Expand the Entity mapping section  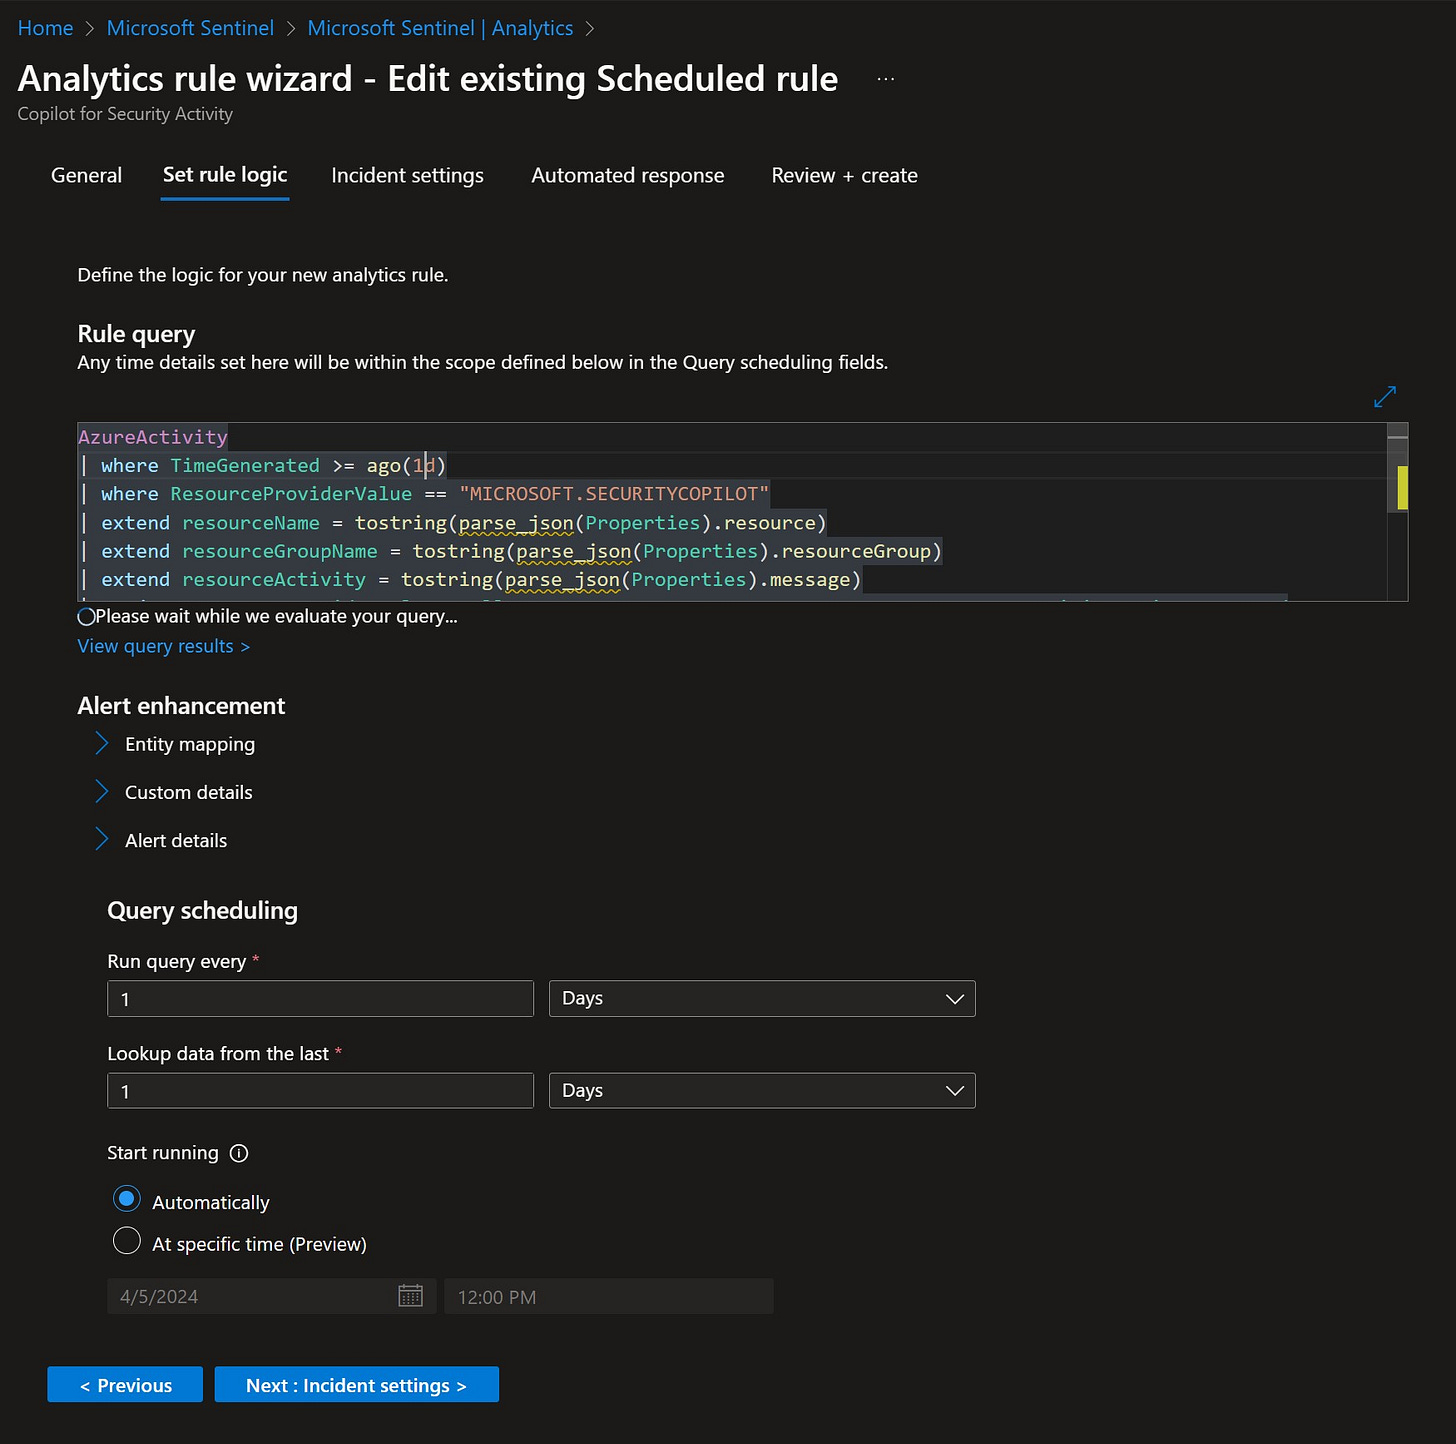(x=101, y=742)
